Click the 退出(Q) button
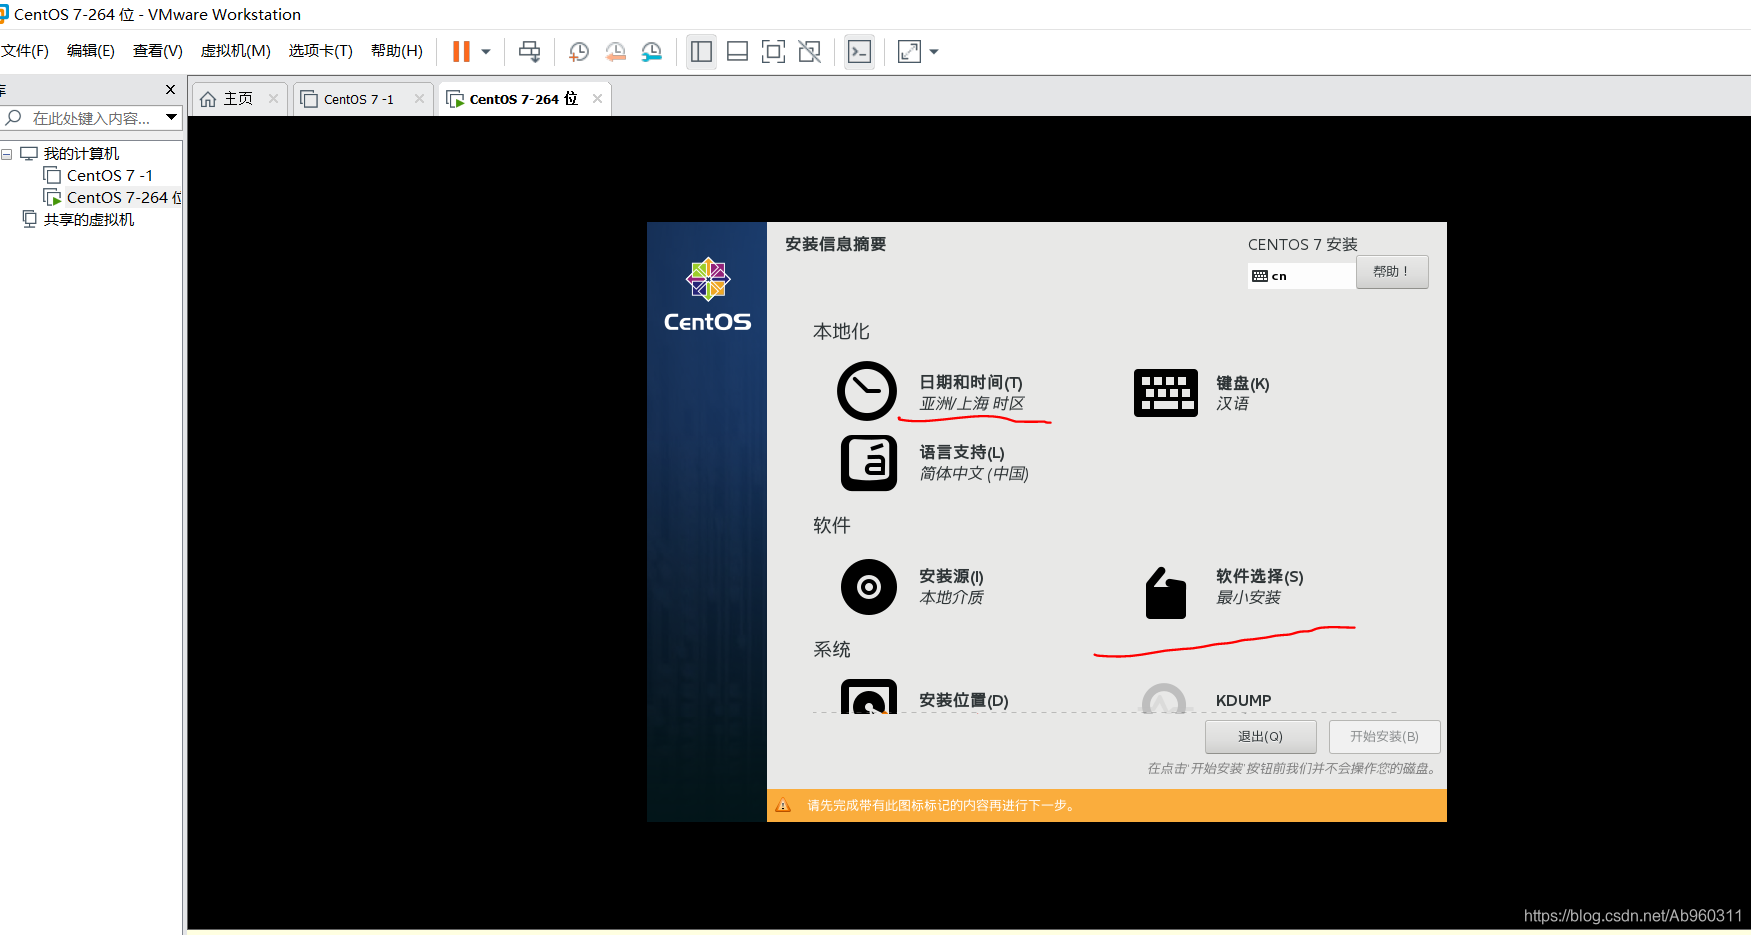Image resolution: width=1751 pixels, height=935 pixels. [1260, 737]
